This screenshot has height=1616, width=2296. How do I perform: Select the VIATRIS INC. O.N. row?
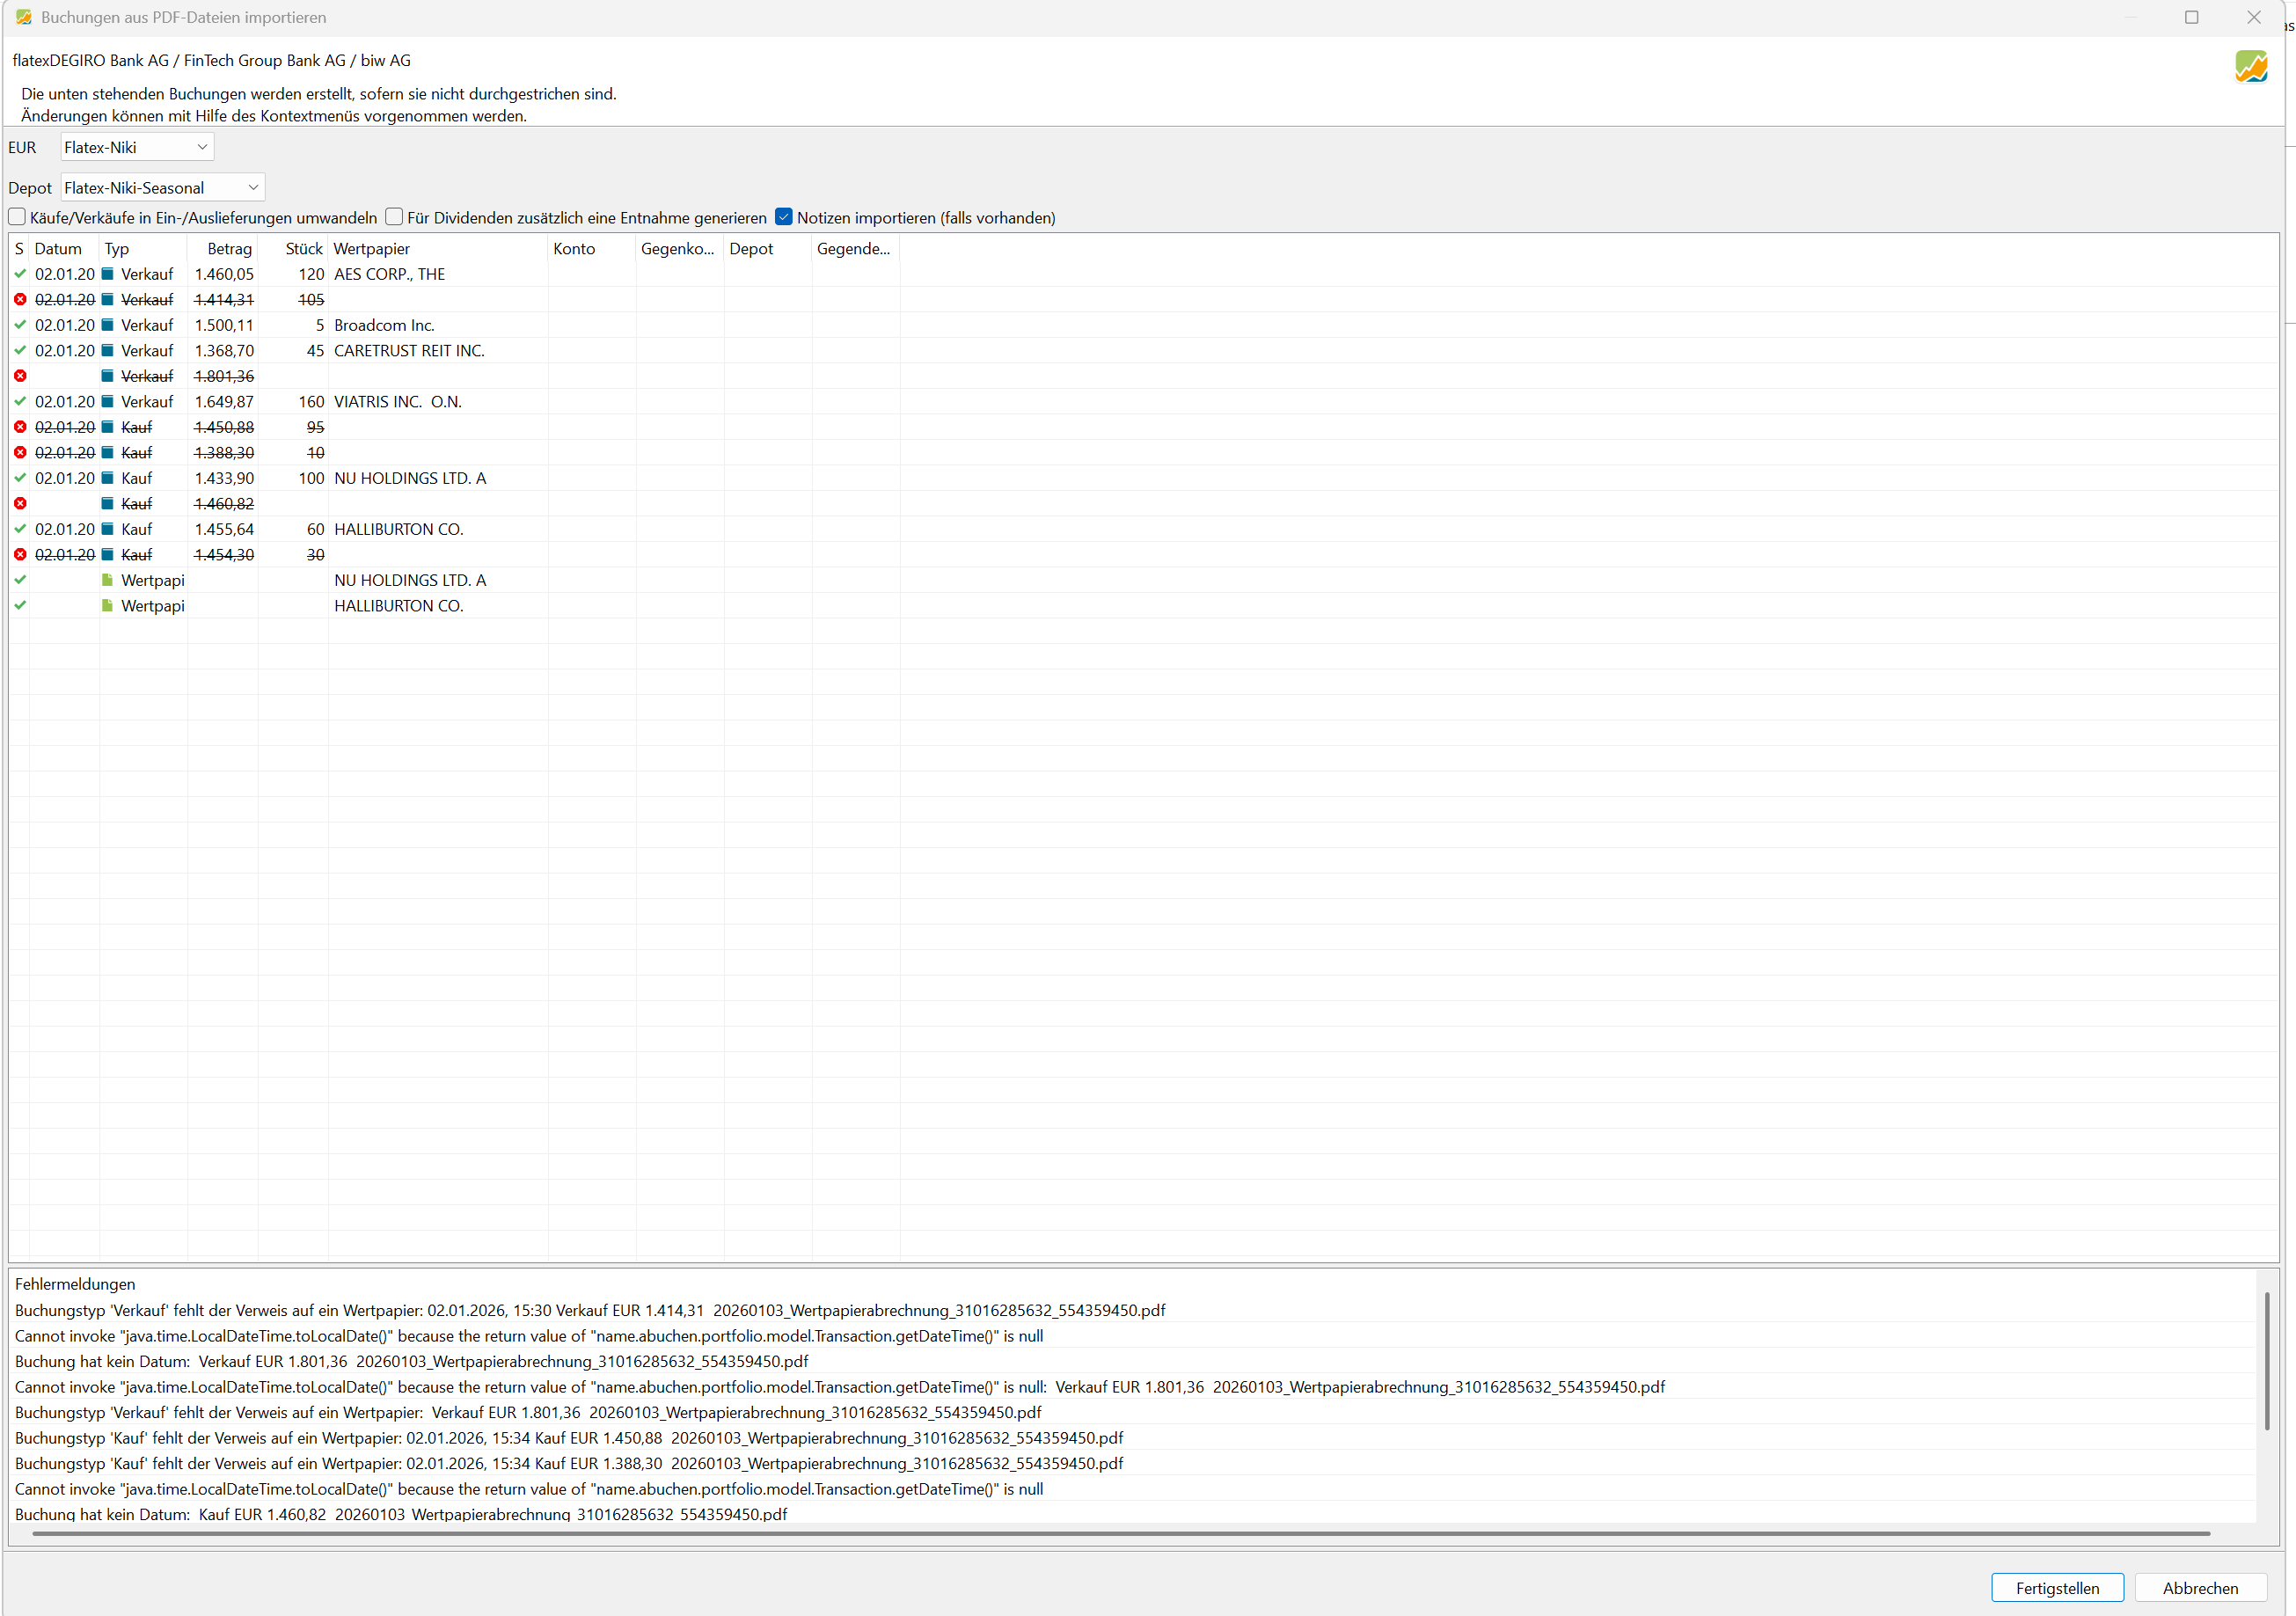coord(397,402)
